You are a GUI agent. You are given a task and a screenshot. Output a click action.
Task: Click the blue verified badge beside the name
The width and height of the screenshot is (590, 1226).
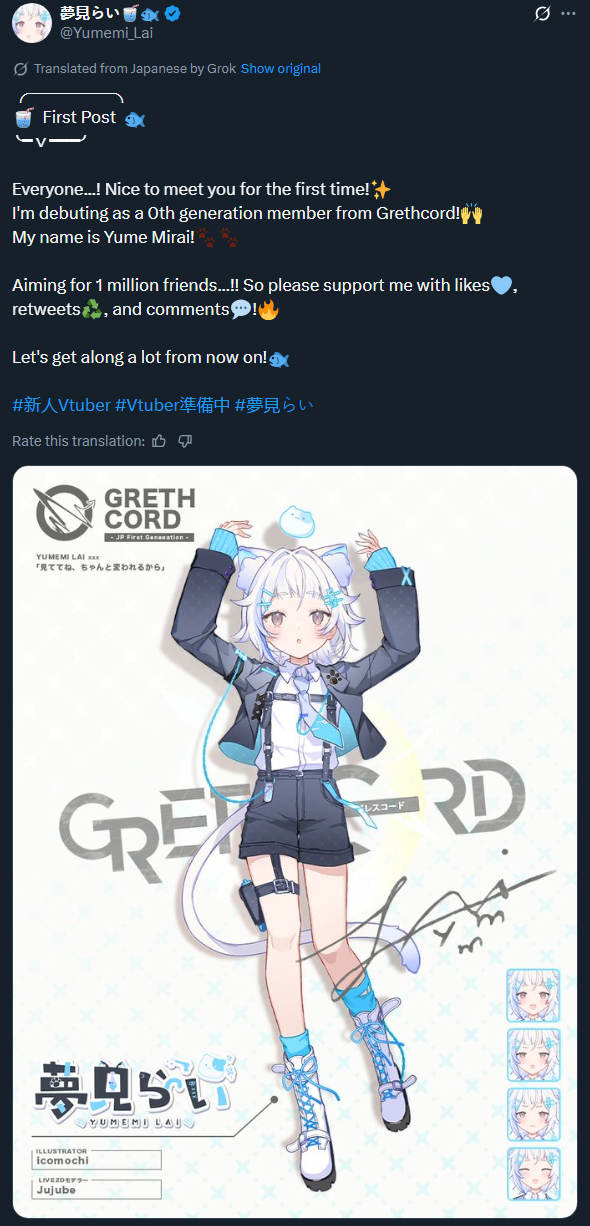click(172, 13)
